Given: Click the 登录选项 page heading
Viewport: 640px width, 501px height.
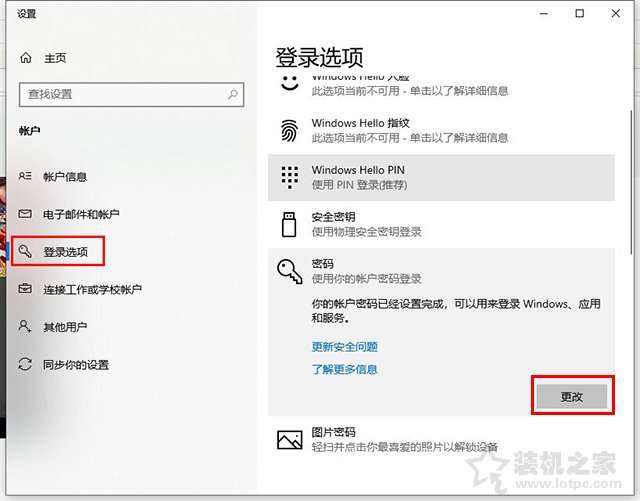Looking at the screenshot, I should pos(319,57).
